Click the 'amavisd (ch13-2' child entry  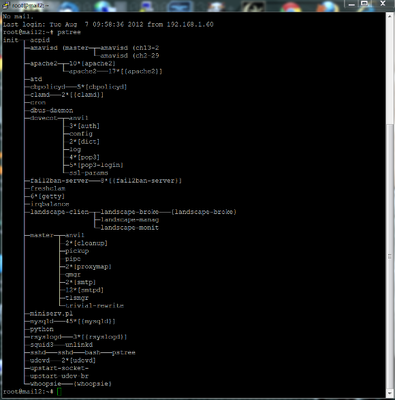tap(130, 48)
